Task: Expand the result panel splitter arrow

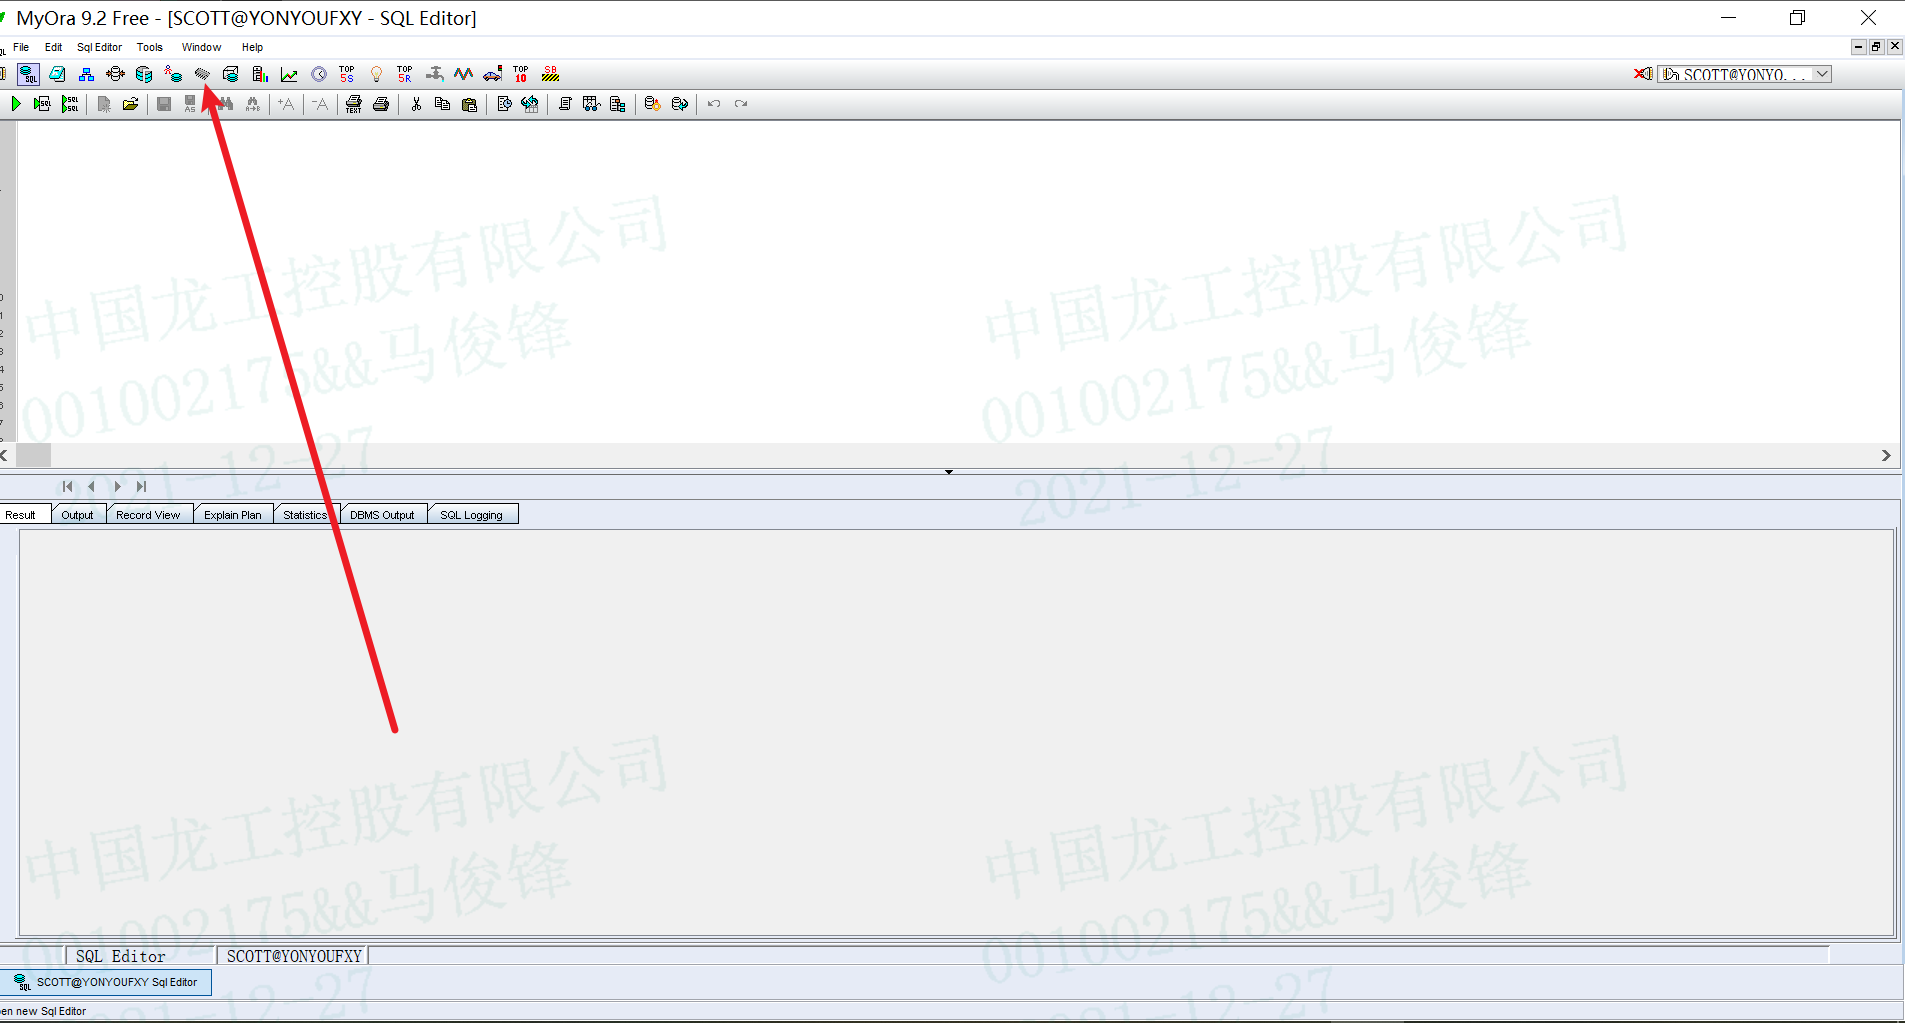Action: click(948, 471)
